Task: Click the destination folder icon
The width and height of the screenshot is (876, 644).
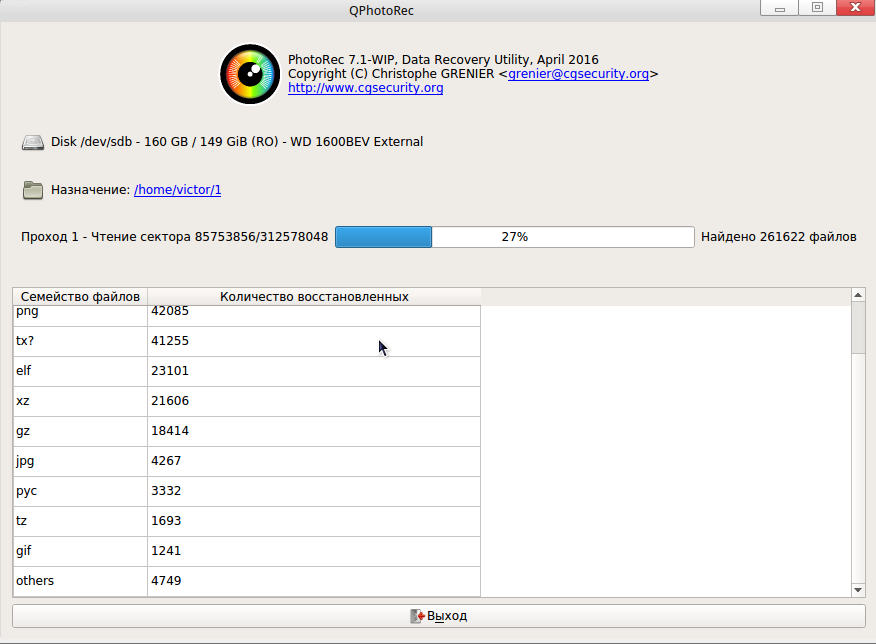Action: point(33,190)
